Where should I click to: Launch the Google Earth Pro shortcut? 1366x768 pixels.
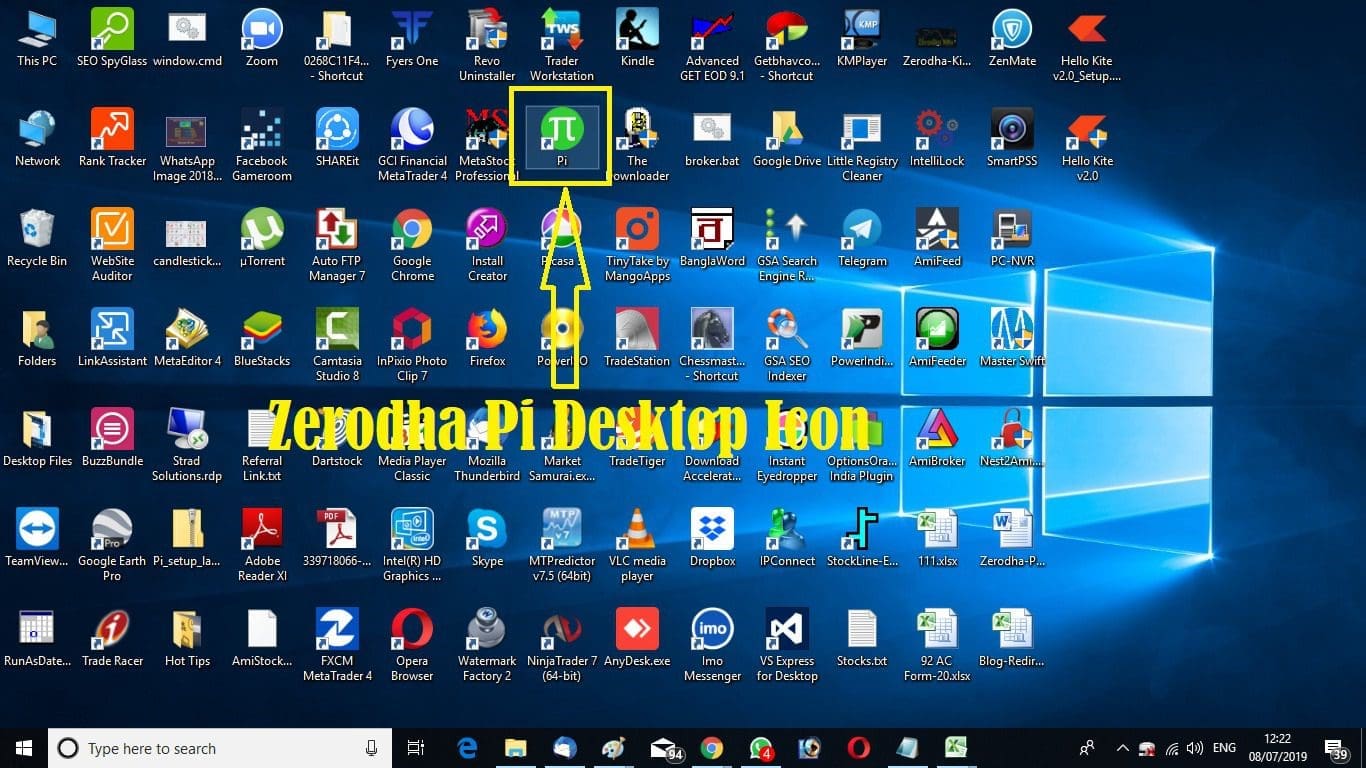[x=112, y=545]
